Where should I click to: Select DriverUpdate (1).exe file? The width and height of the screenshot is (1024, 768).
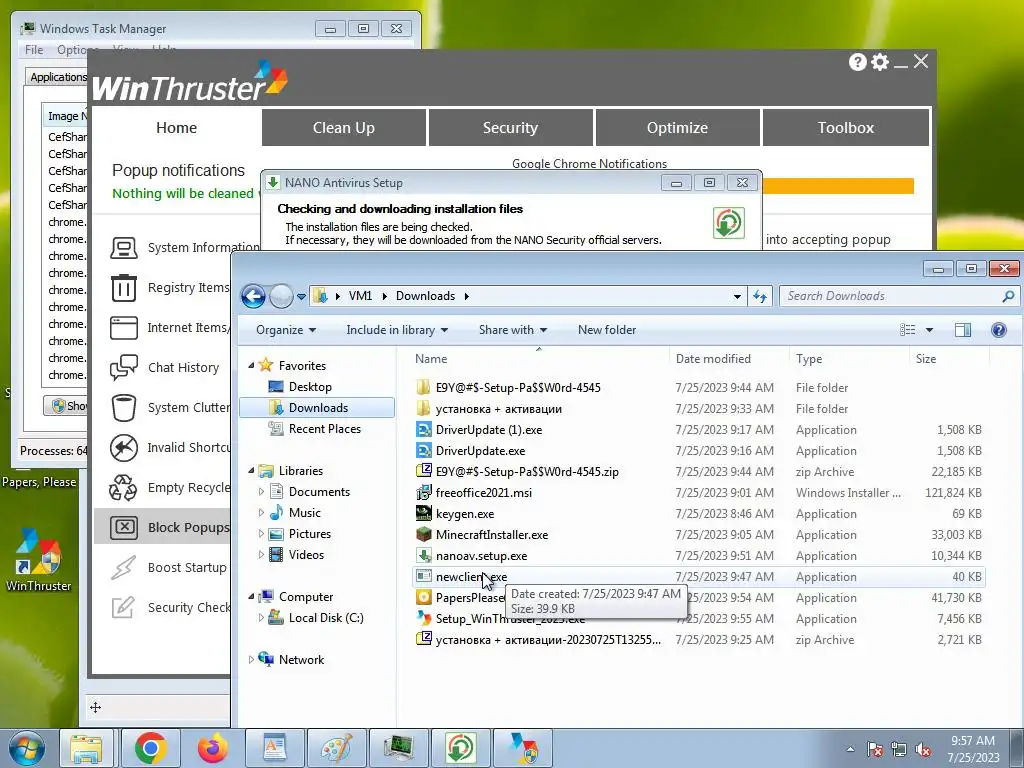coord(488,430)
